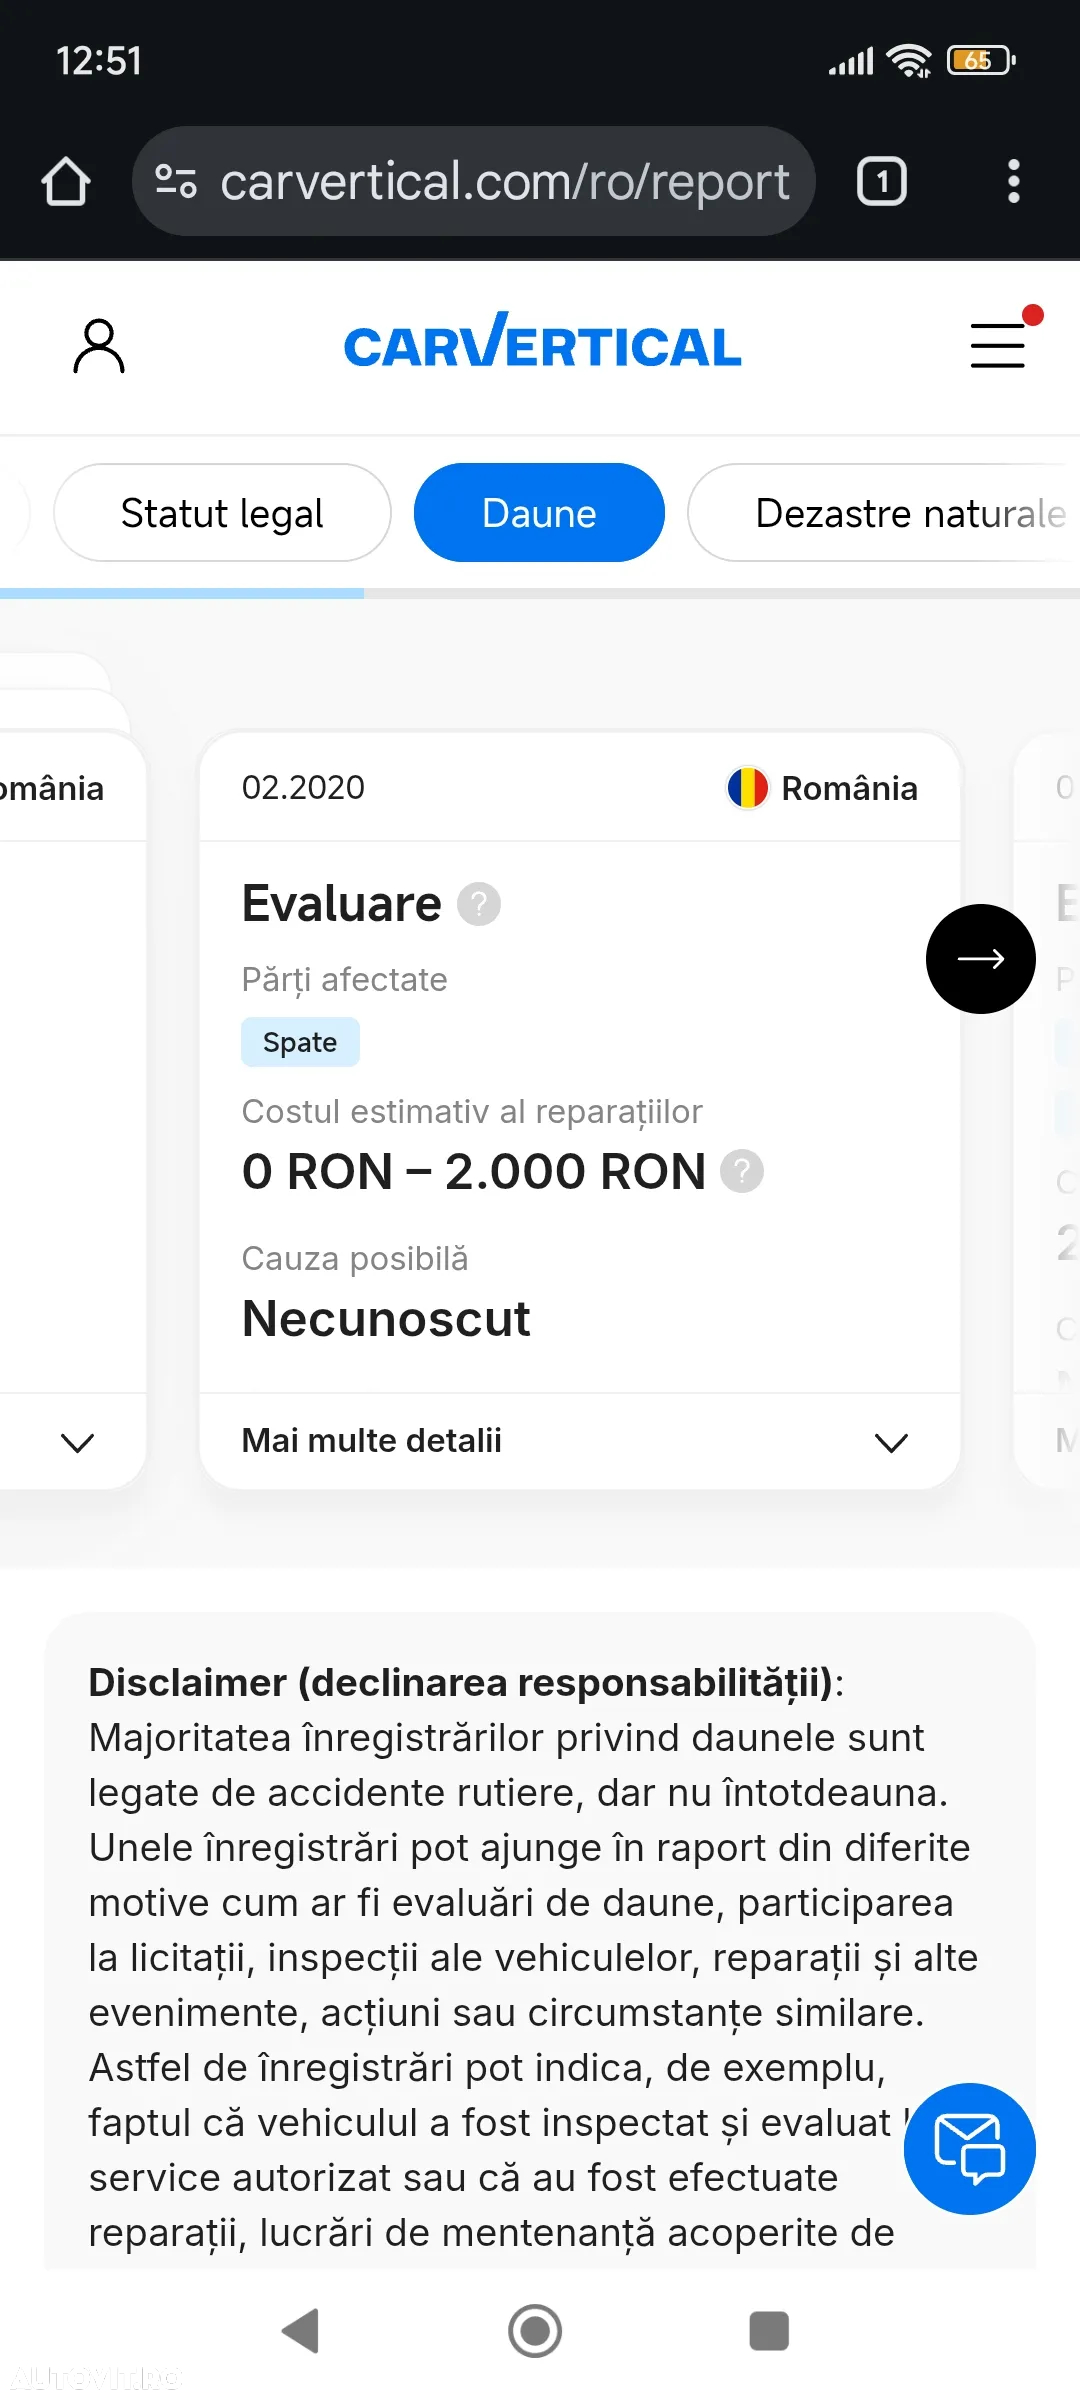The width and height of the screenshot is (1080, 2400).
Task: Click the Mai multe detalii chevron arrow
Action: coord(891,1442)
